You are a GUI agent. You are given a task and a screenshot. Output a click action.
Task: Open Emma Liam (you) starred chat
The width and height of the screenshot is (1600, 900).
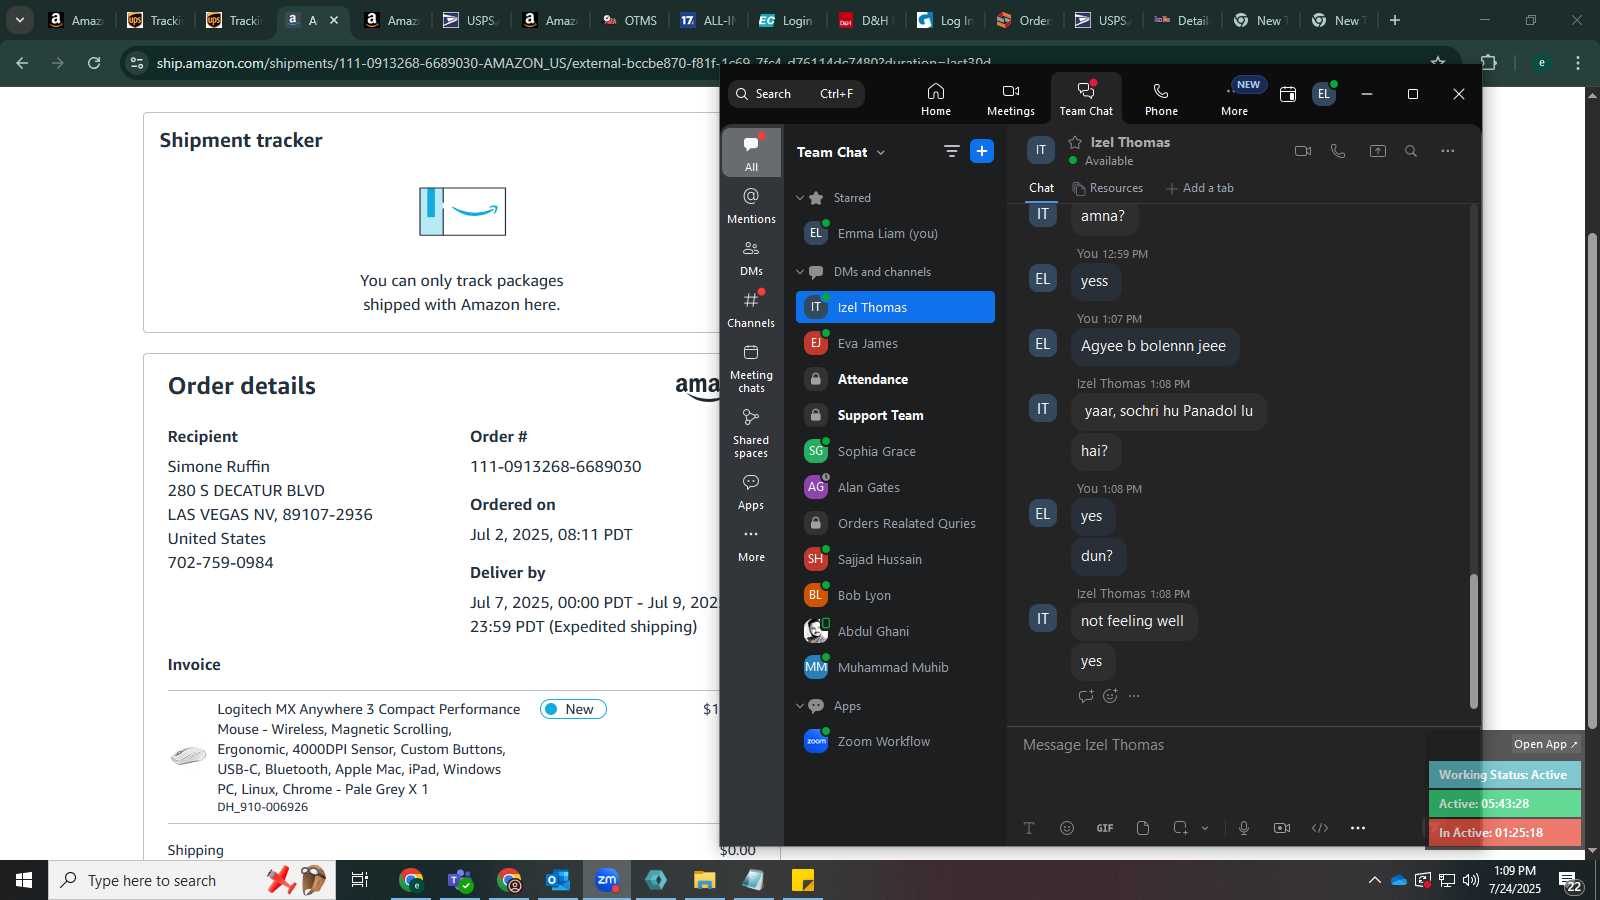[895, 233]
